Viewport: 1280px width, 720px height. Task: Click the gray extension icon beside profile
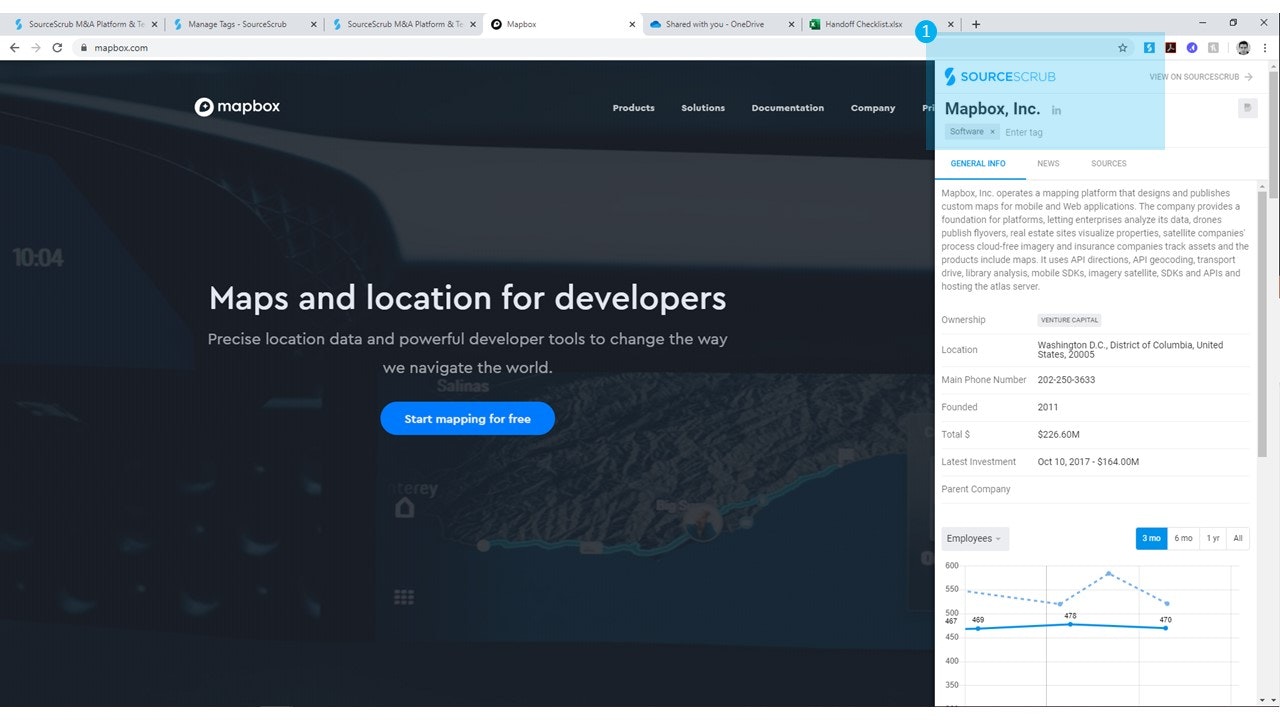(1213, 47)
